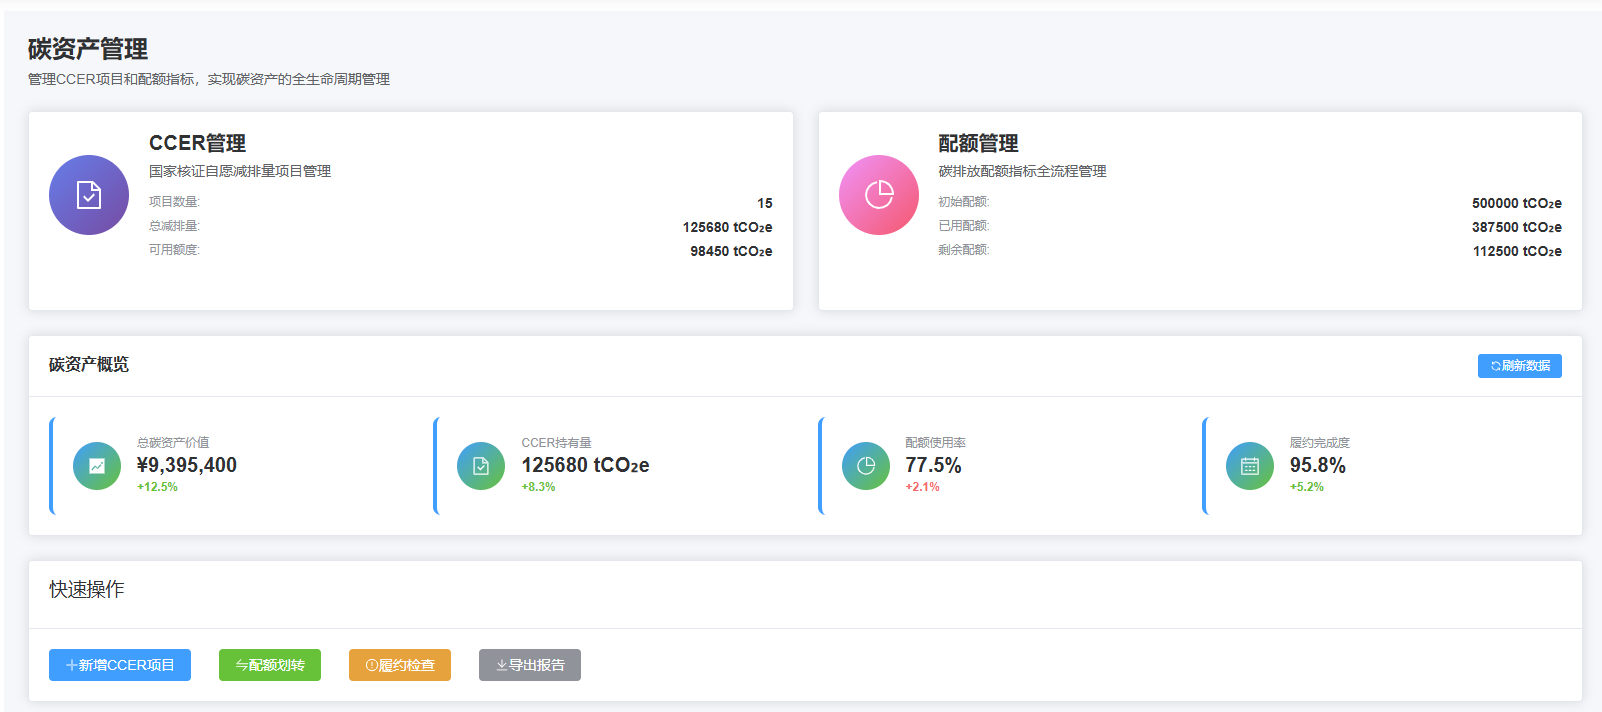Select the 已用配额 value 387500 tCO₂e

point(1517,227)
